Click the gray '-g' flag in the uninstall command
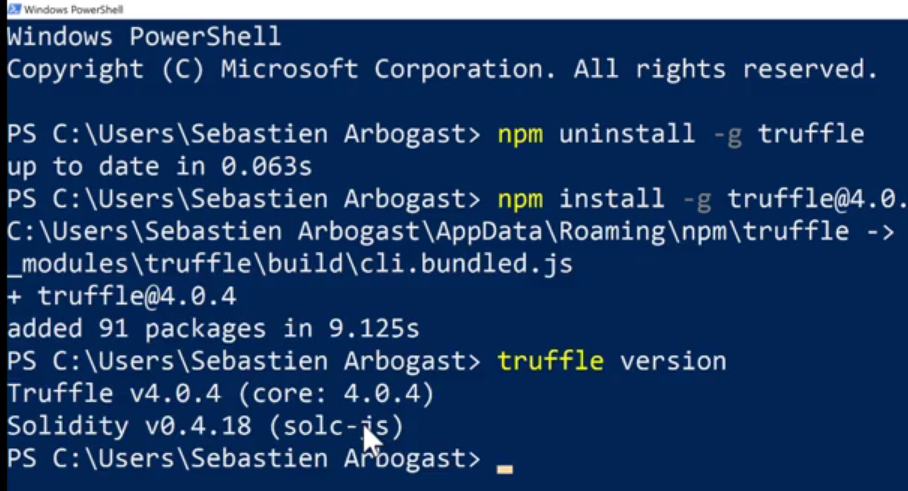908x491 pixels. pyautogui.click(x=727, y=135)
